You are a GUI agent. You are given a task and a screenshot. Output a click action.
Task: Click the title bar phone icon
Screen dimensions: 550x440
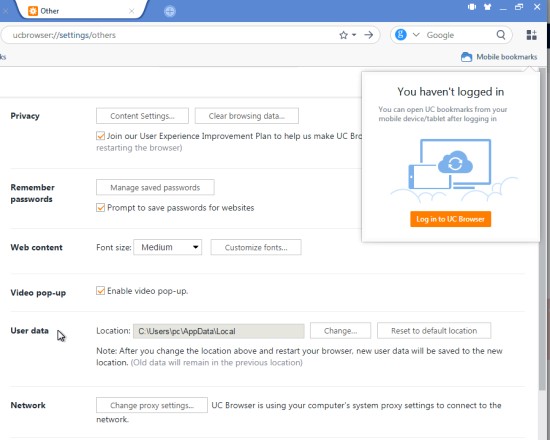pyautogui.click(x=472, y=7)
